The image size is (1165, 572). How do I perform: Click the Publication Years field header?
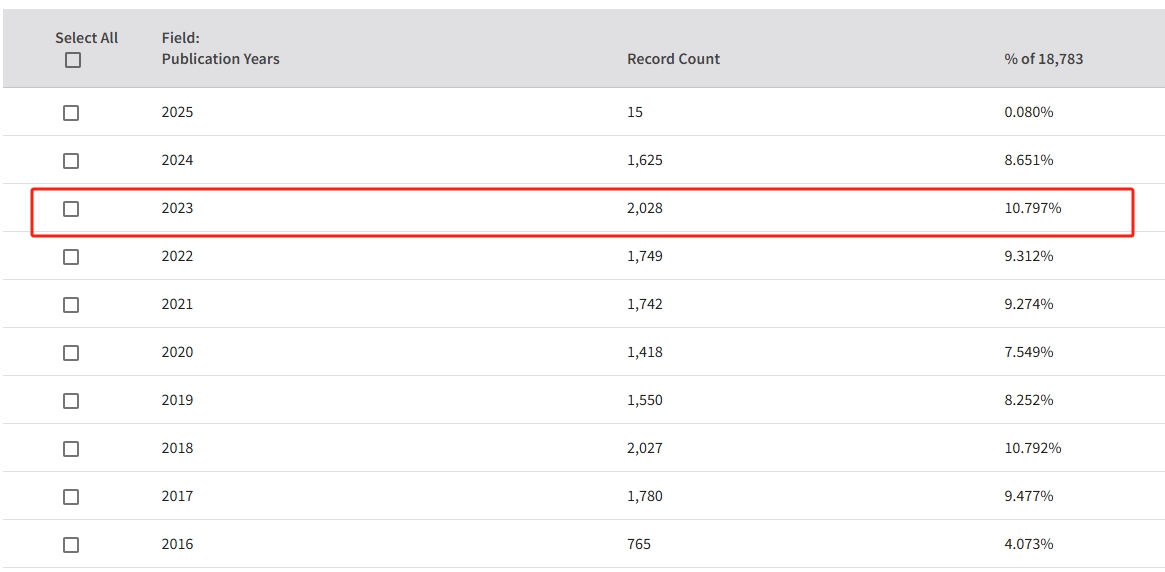(x=220, y=59)
